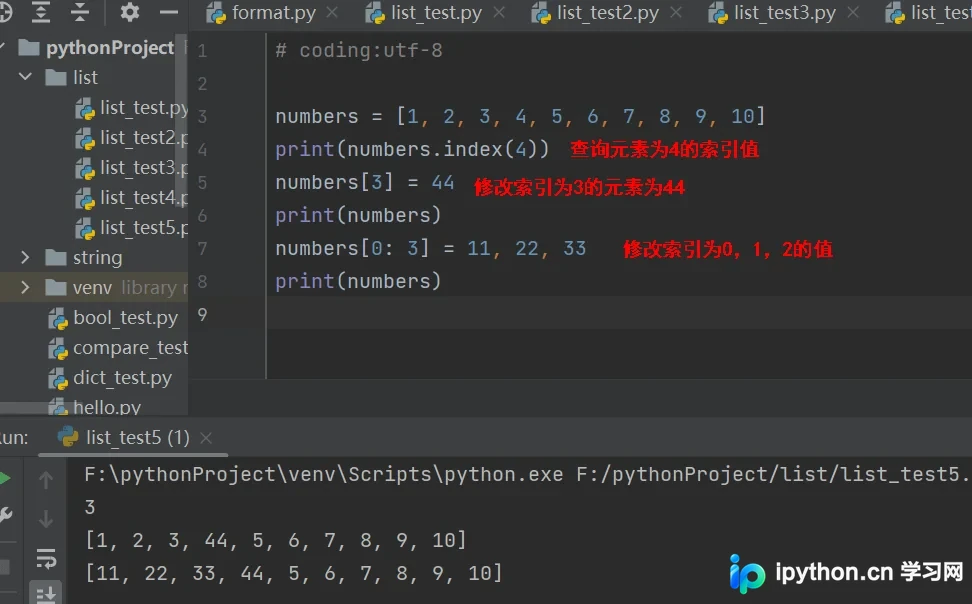Click the 'print(numbers.index(4))' code line
The image size is (972, 604).
[x=412, y=149]
